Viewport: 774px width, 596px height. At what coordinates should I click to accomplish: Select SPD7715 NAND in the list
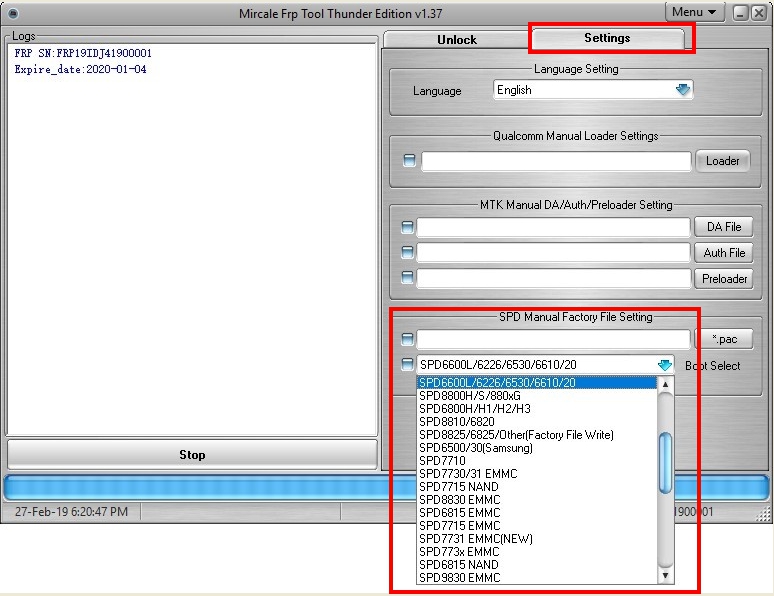(x=537, y=486)
